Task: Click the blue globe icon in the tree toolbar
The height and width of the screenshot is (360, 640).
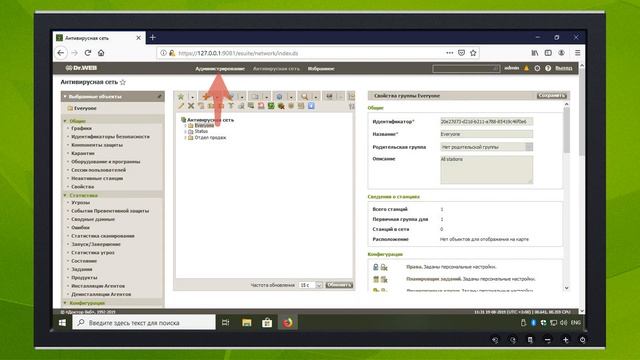Action: (x=279, y=97)
